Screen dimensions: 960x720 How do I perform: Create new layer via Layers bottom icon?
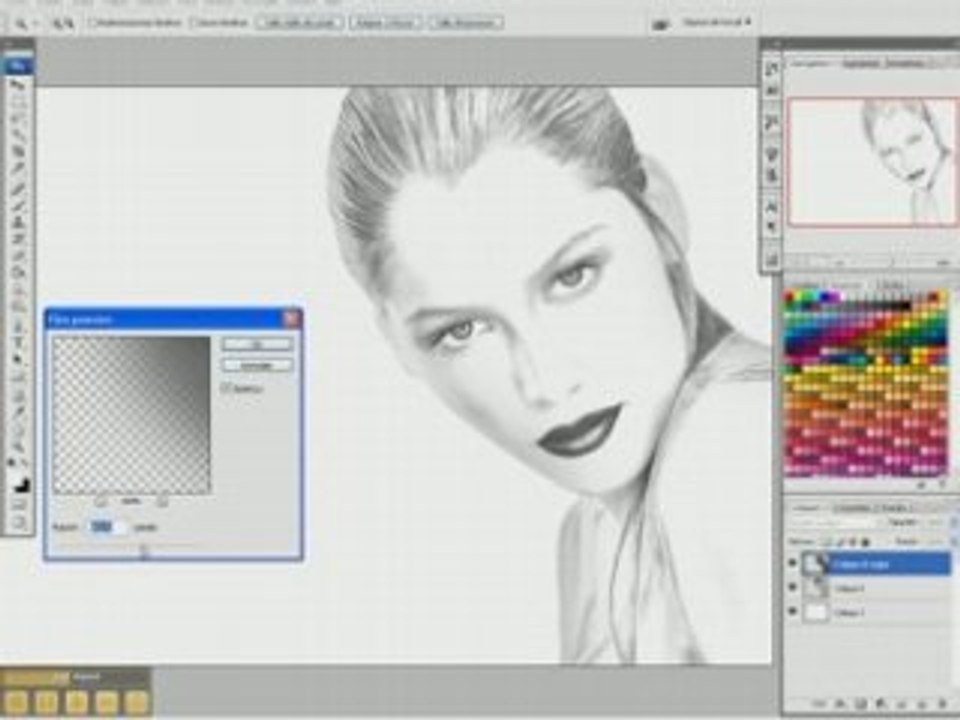click(x=921, y=704)
